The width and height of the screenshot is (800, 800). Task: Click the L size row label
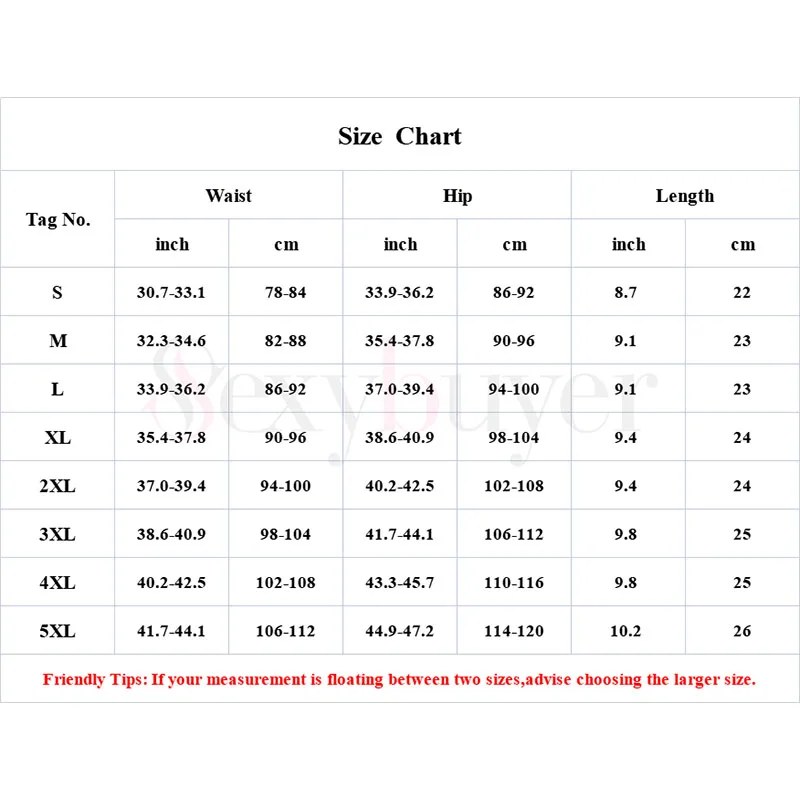coord(58,389)
